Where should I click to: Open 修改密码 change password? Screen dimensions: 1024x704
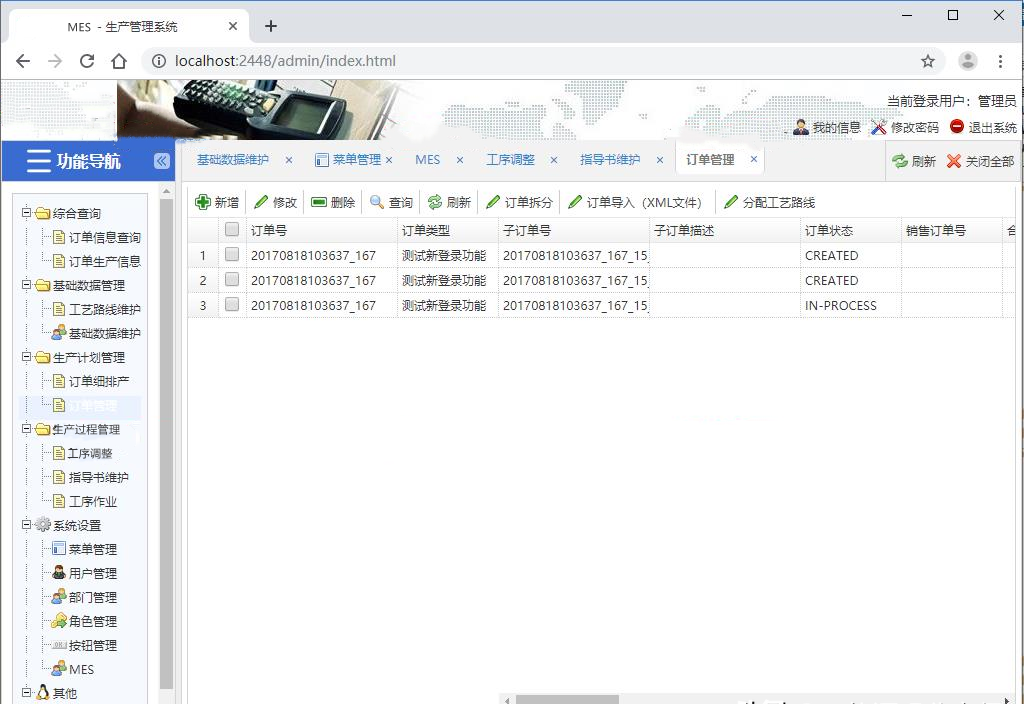pyautogui.click(x=905, y=127)
